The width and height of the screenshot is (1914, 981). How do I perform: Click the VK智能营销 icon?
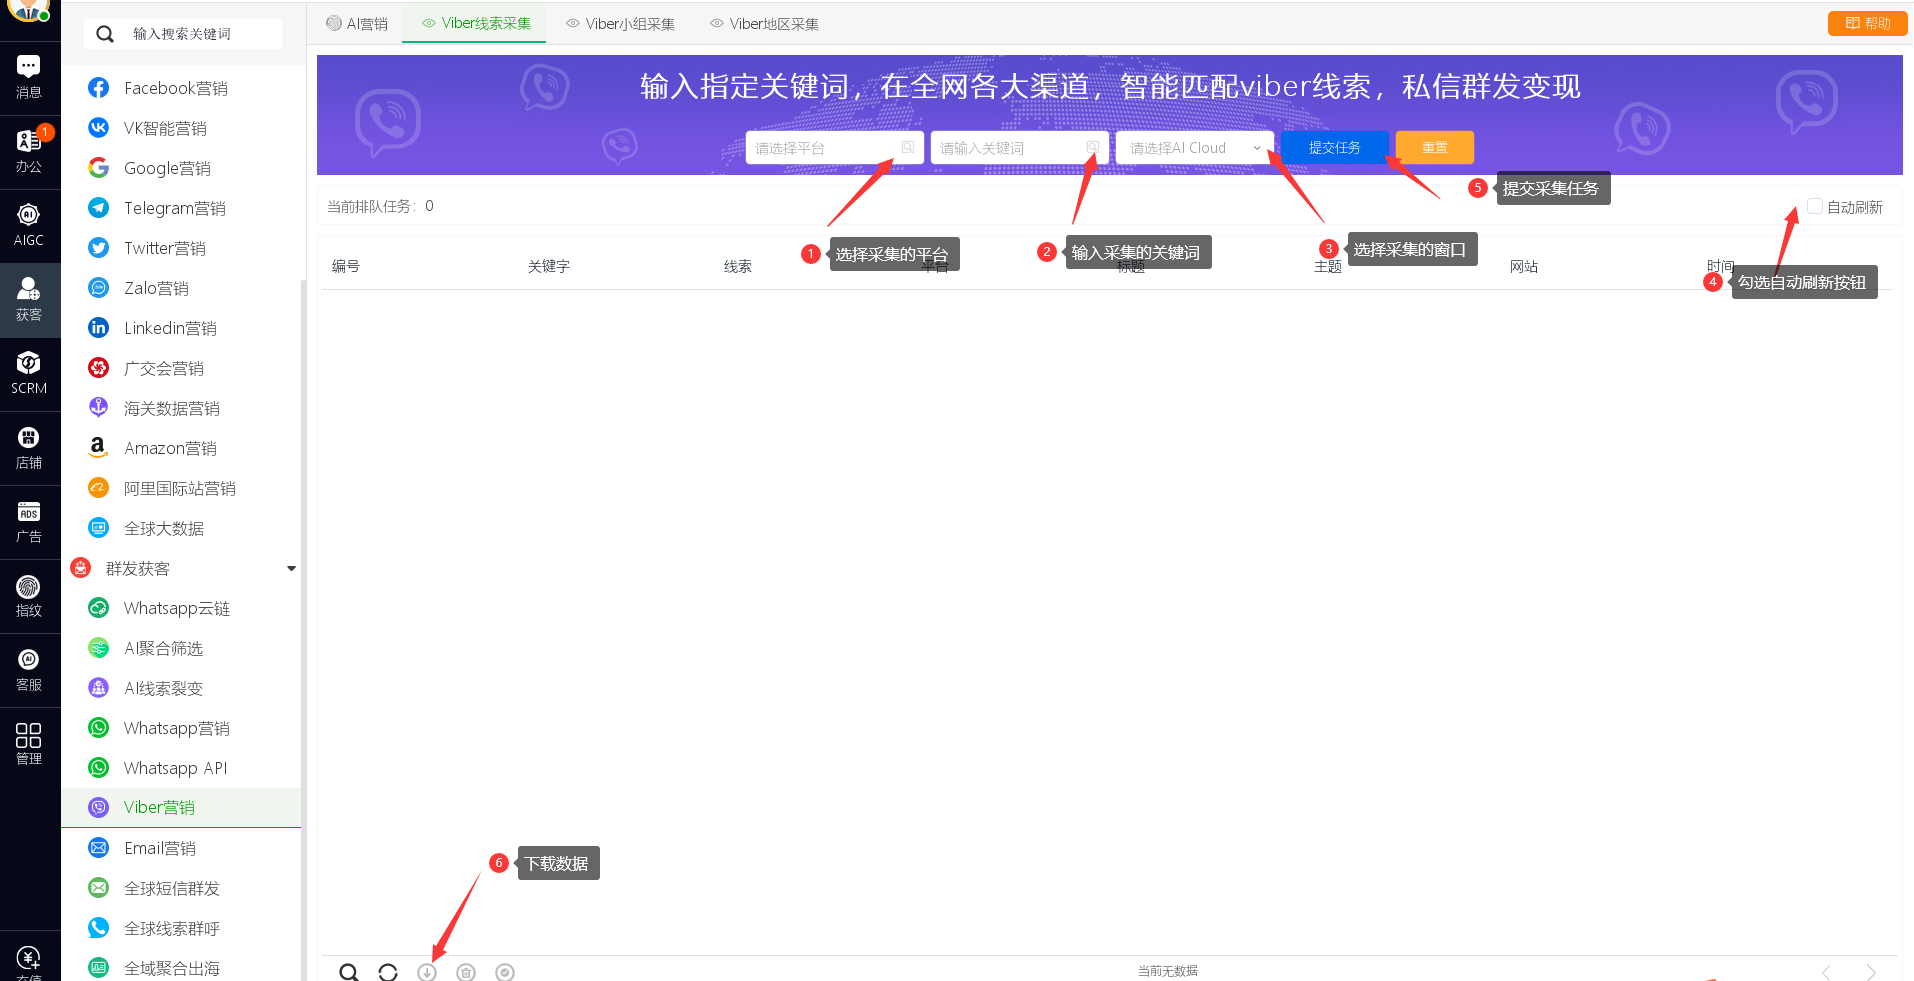coord(98,128)
